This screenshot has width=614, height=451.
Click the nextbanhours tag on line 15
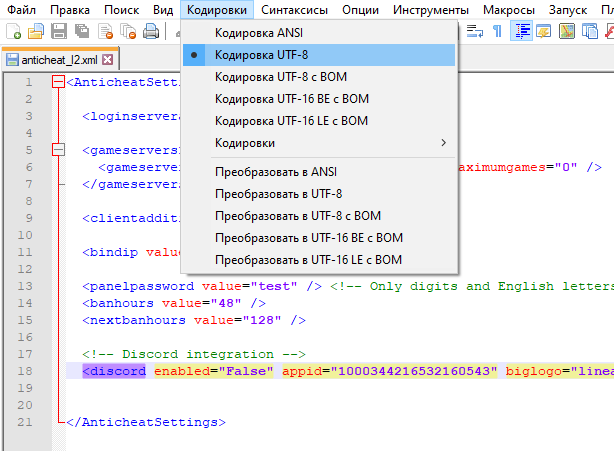pos(134,320)
